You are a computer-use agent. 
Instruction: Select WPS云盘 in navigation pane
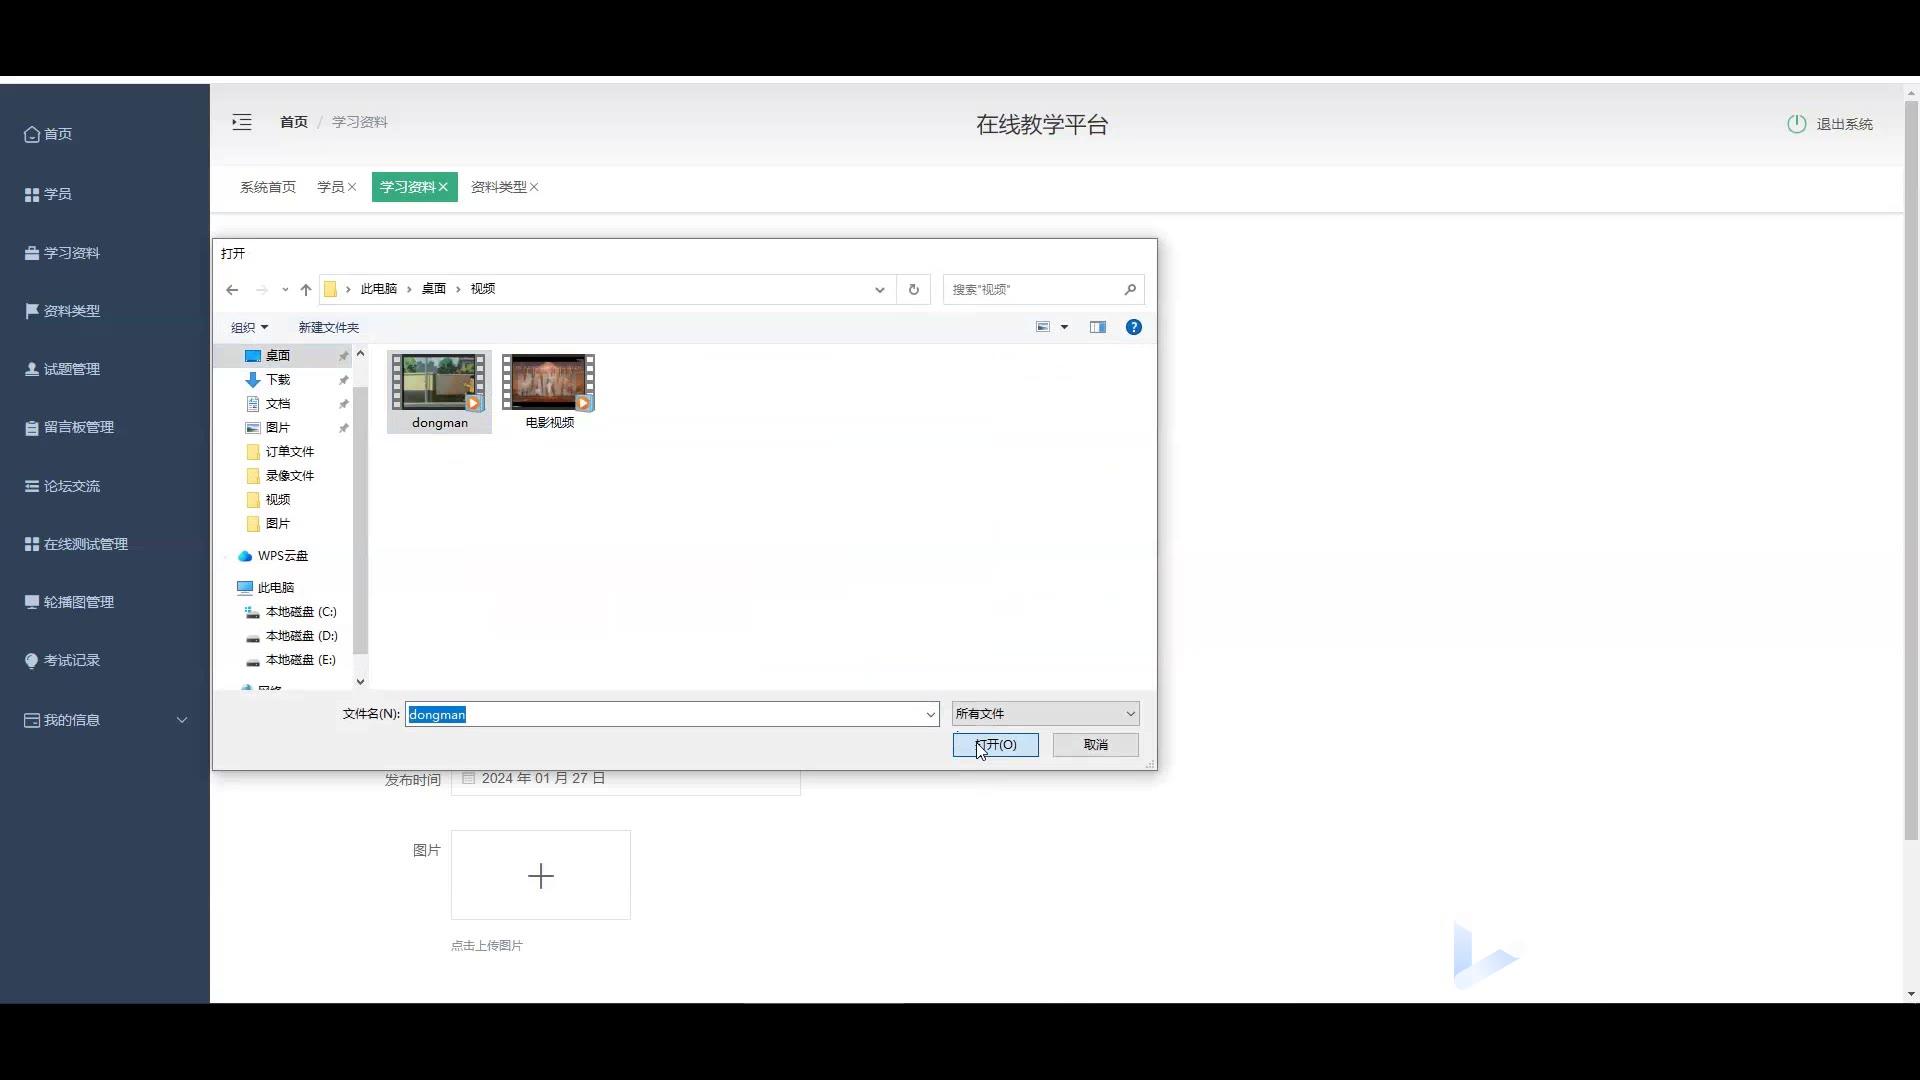[283, 556]
